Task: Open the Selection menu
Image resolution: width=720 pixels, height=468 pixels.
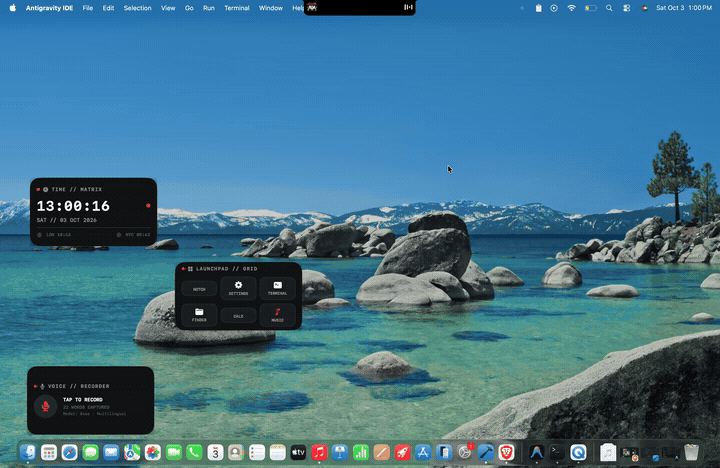Action: point(137,8)
